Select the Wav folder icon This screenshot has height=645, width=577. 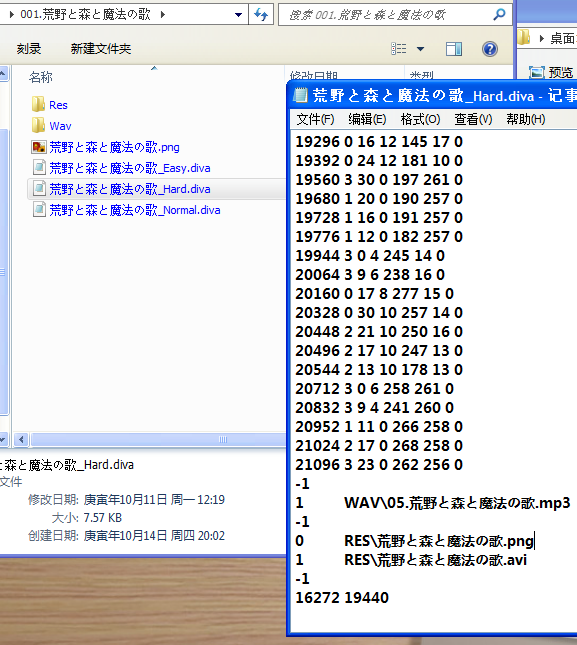(38, 125)
